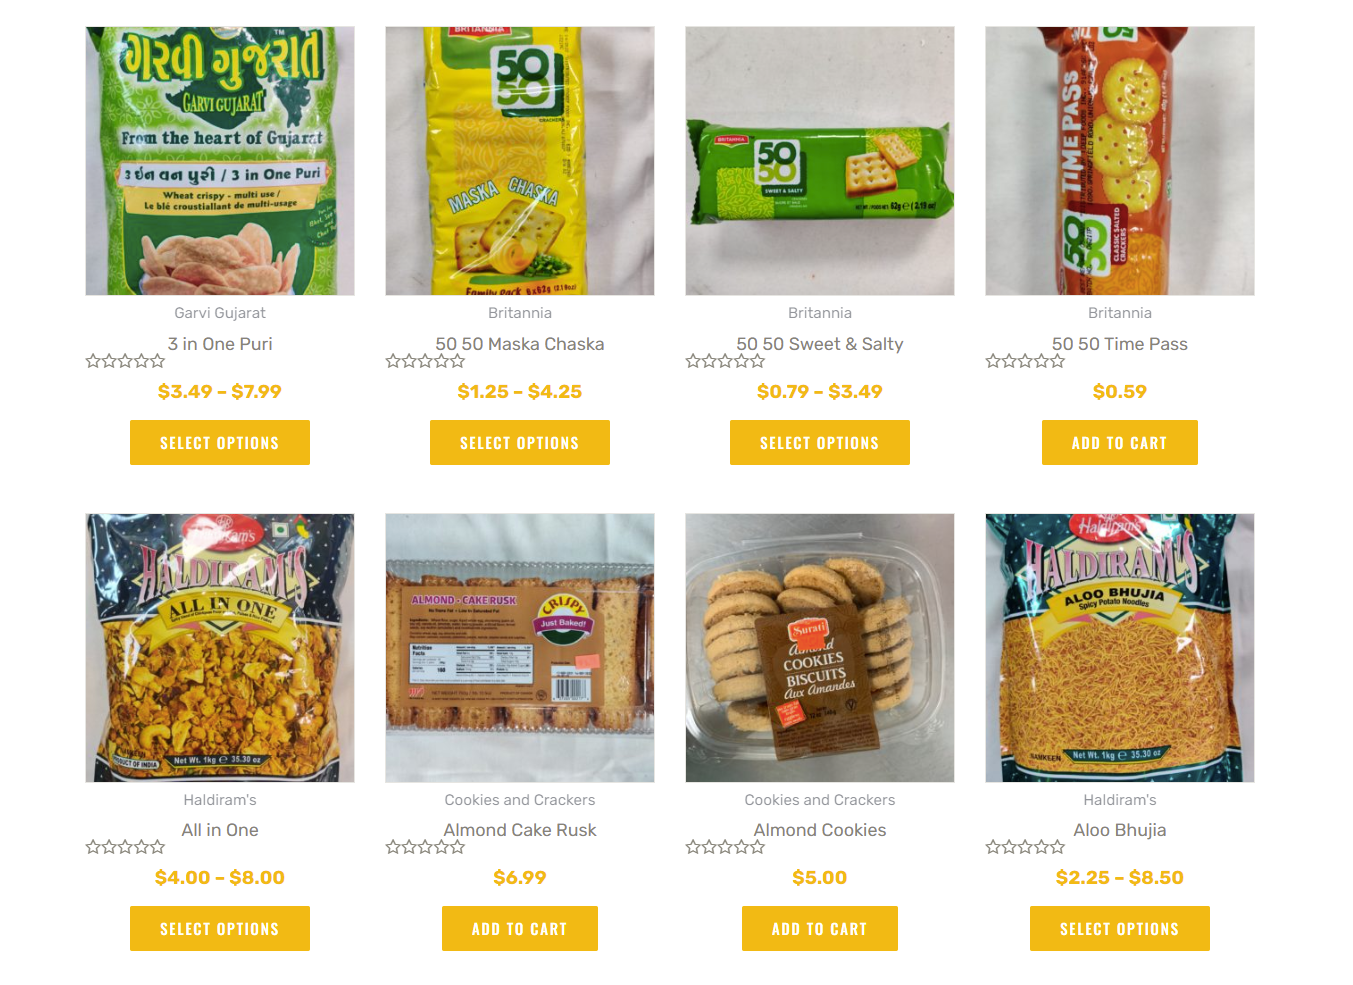Add Almond Cookies to cart
This screenshot has width=1353, height=985.
820,929
